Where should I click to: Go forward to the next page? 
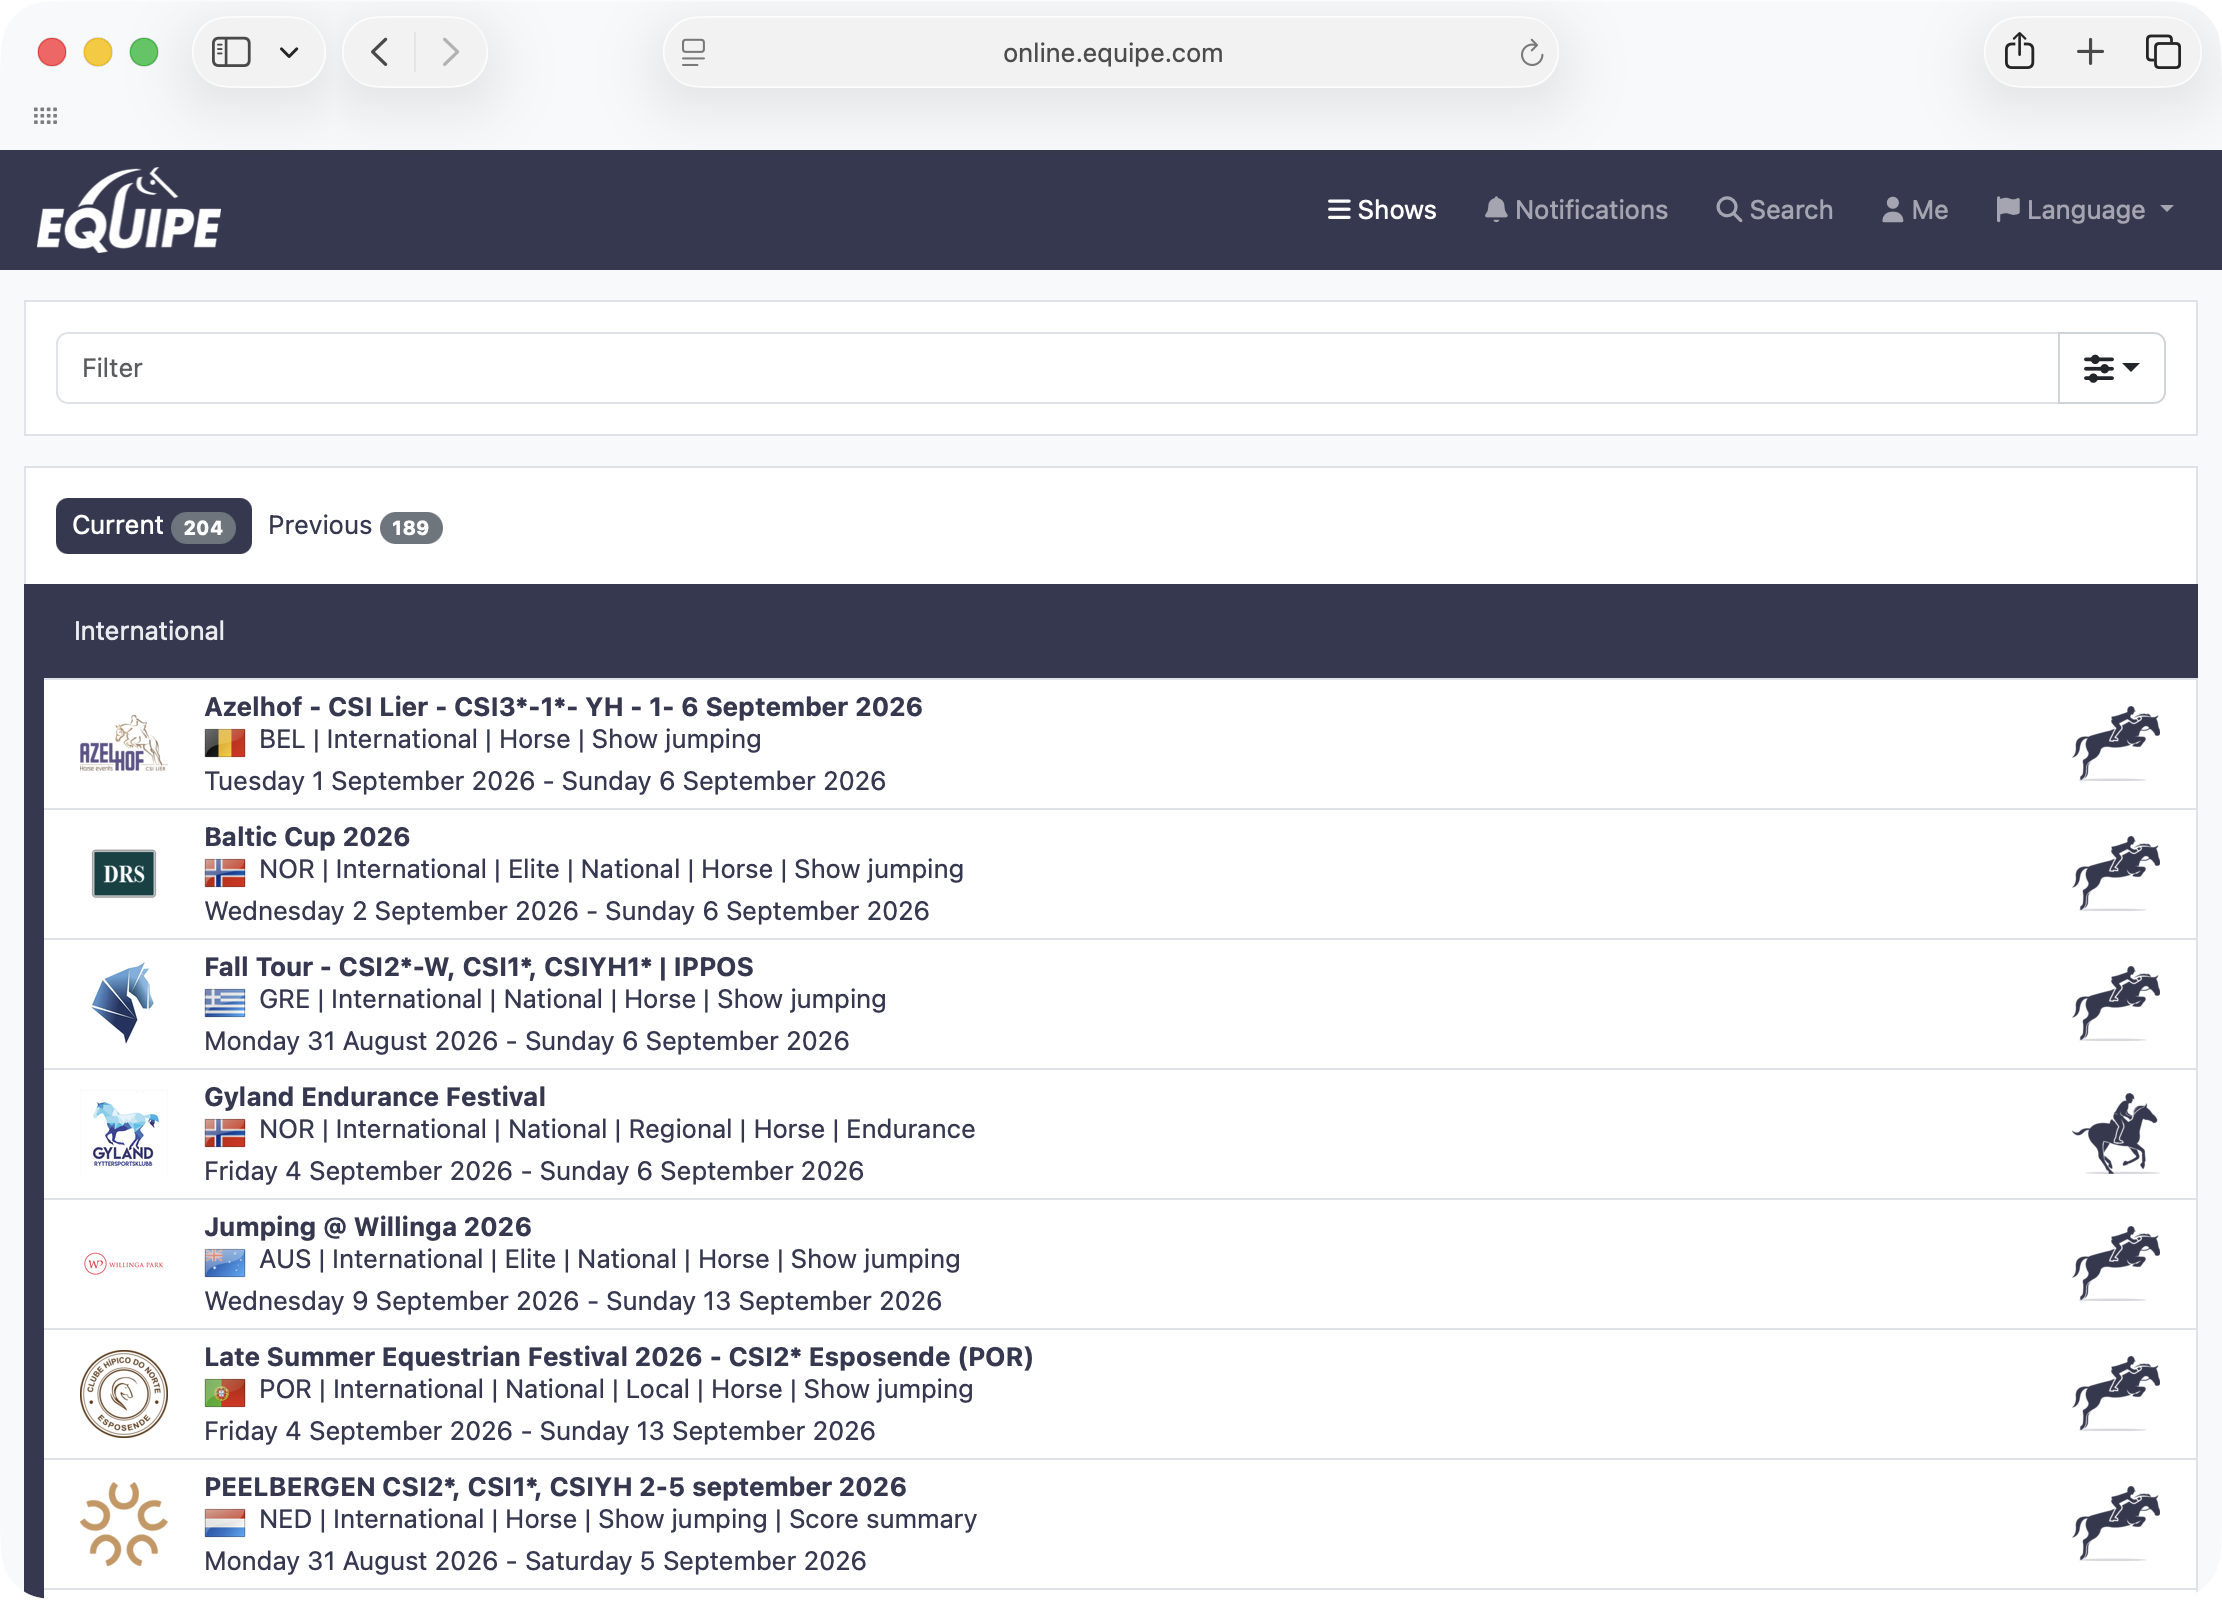[x=450, y=52]
